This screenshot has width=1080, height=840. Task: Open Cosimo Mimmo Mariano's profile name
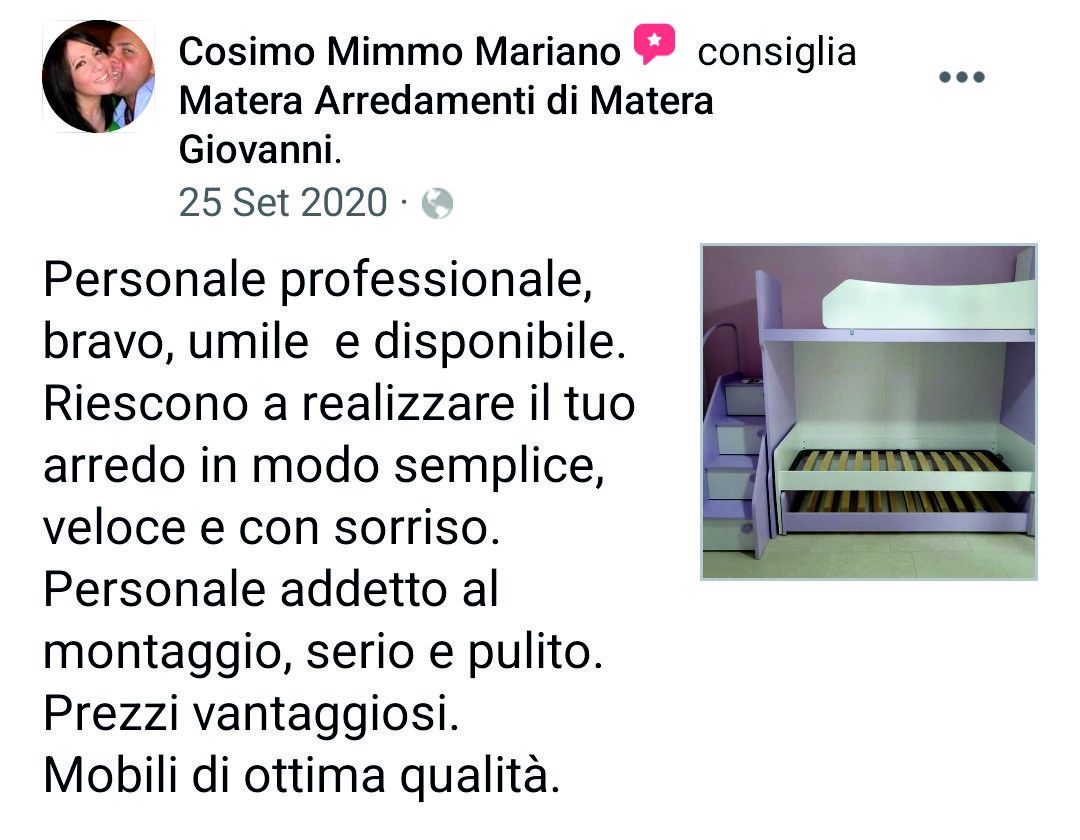(x=399, y=52)
